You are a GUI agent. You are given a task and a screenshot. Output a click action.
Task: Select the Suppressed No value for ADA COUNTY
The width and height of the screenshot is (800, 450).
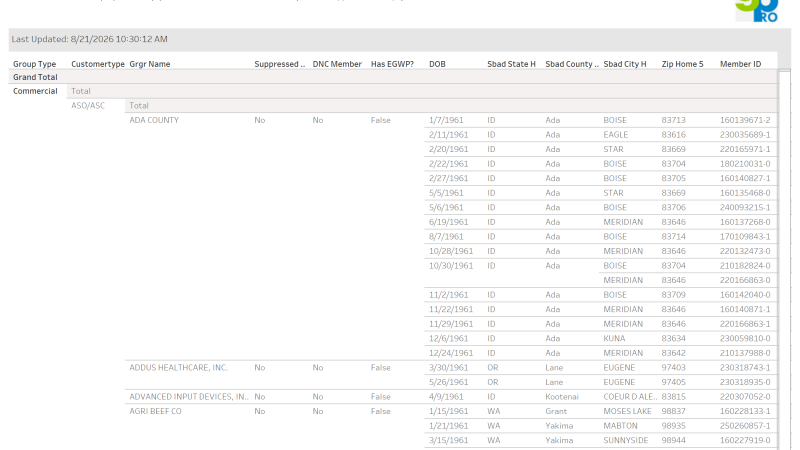[260, 120]
